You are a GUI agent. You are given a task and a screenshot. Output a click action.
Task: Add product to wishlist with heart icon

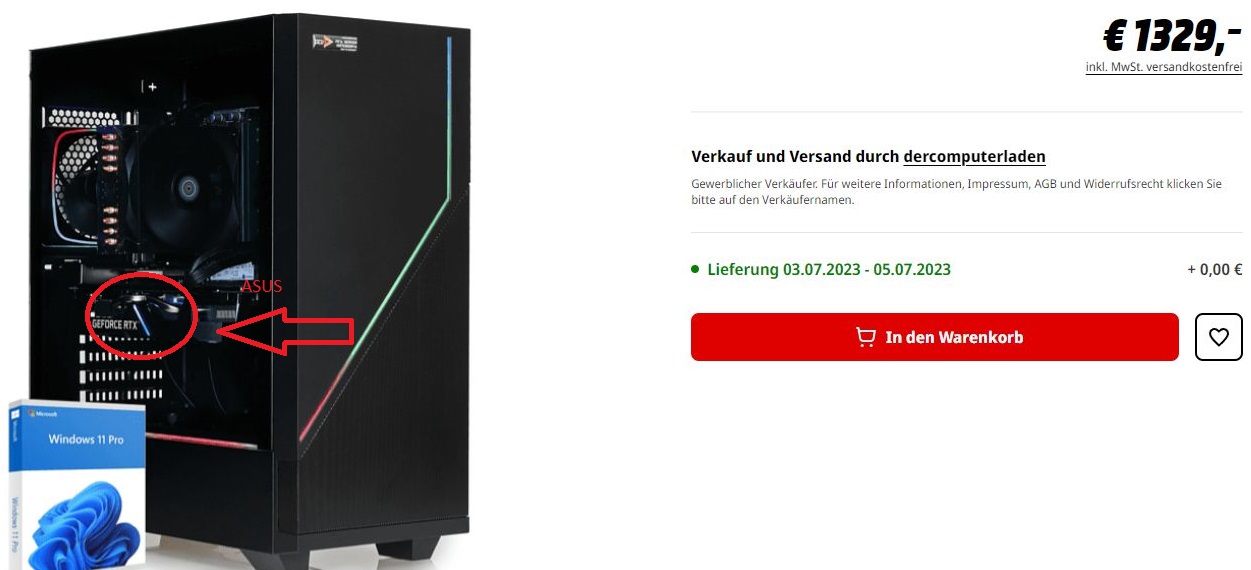point(1218,337)
